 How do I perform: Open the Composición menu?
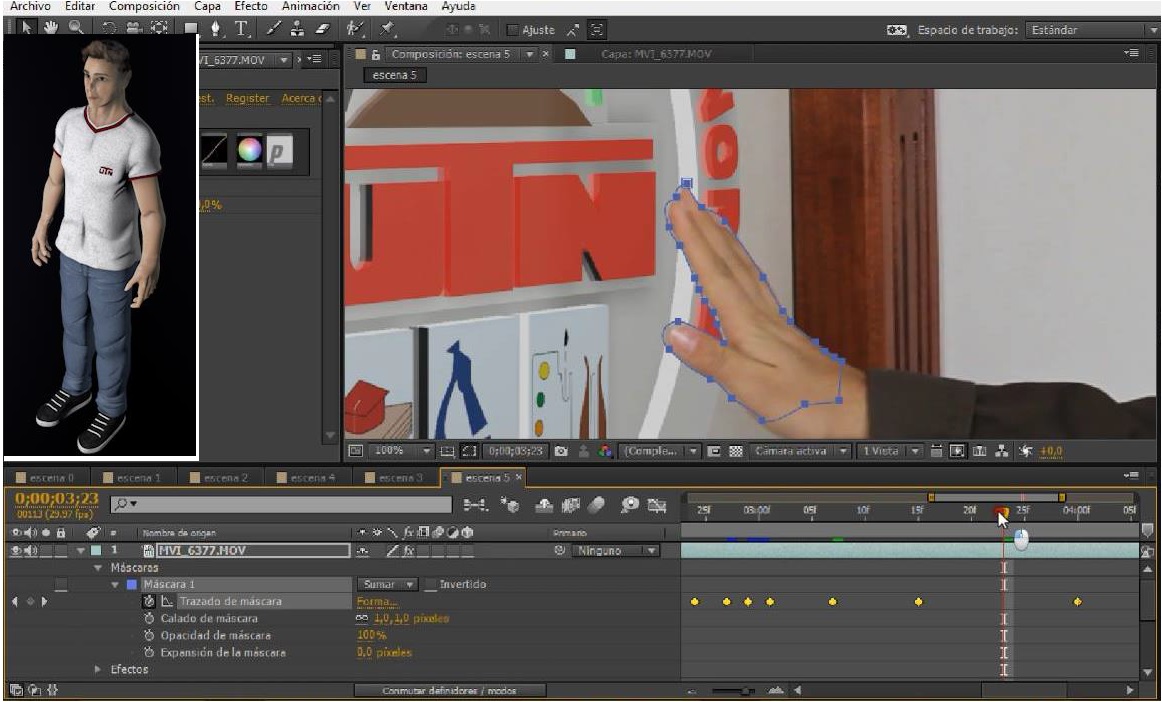pos(144,7)
